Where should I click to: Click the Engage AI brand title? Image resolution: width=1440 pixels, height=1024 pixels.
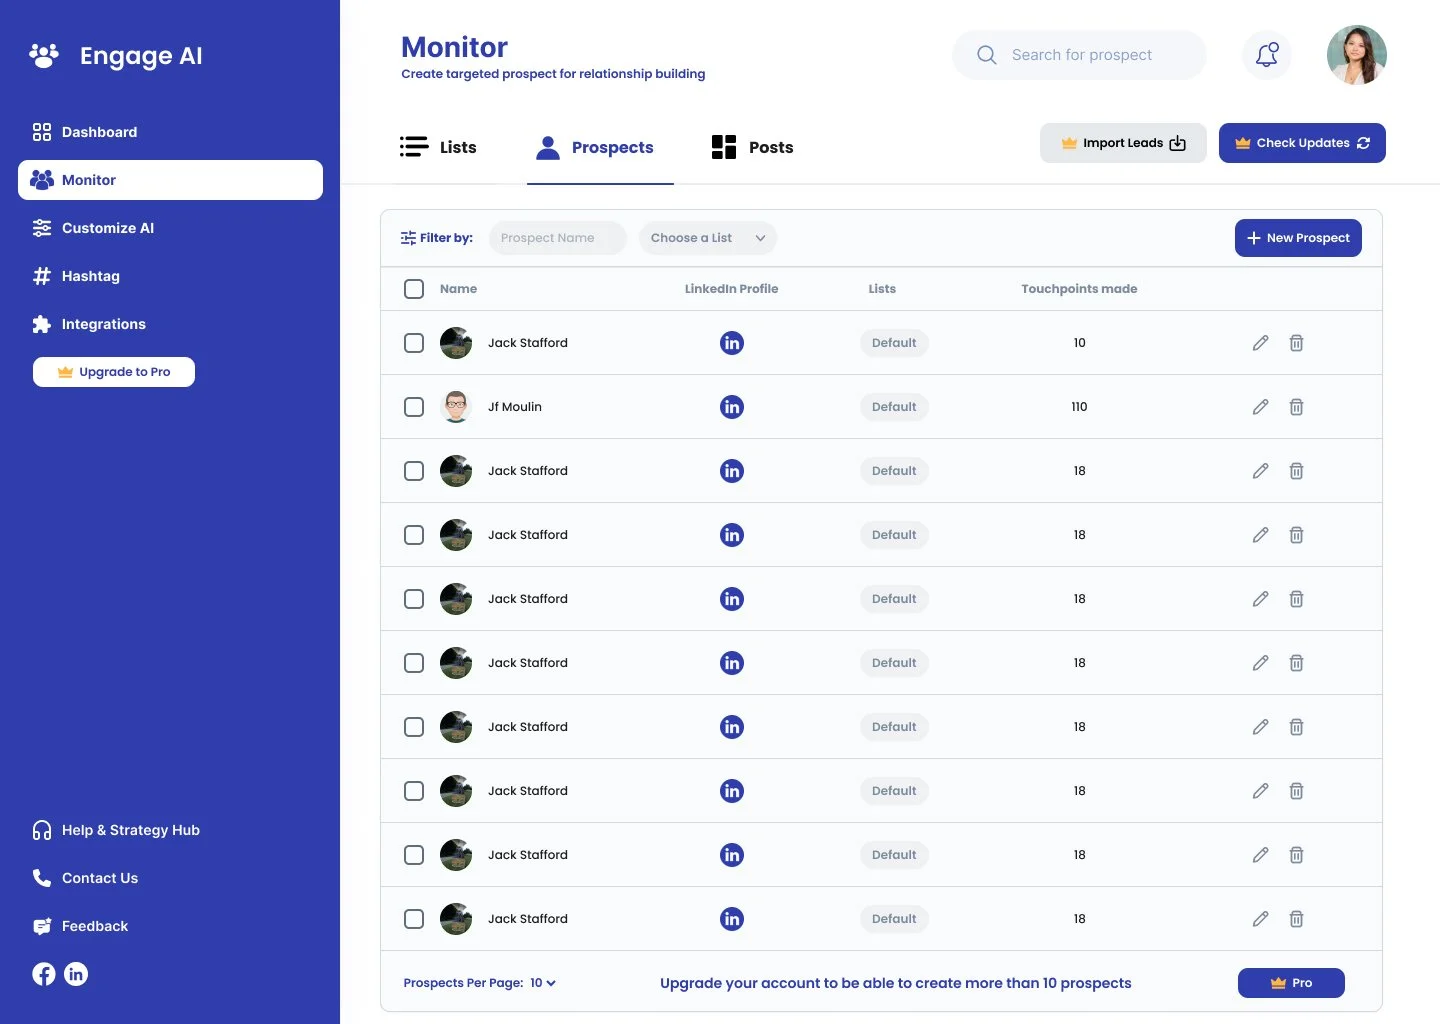click(141, 56)
